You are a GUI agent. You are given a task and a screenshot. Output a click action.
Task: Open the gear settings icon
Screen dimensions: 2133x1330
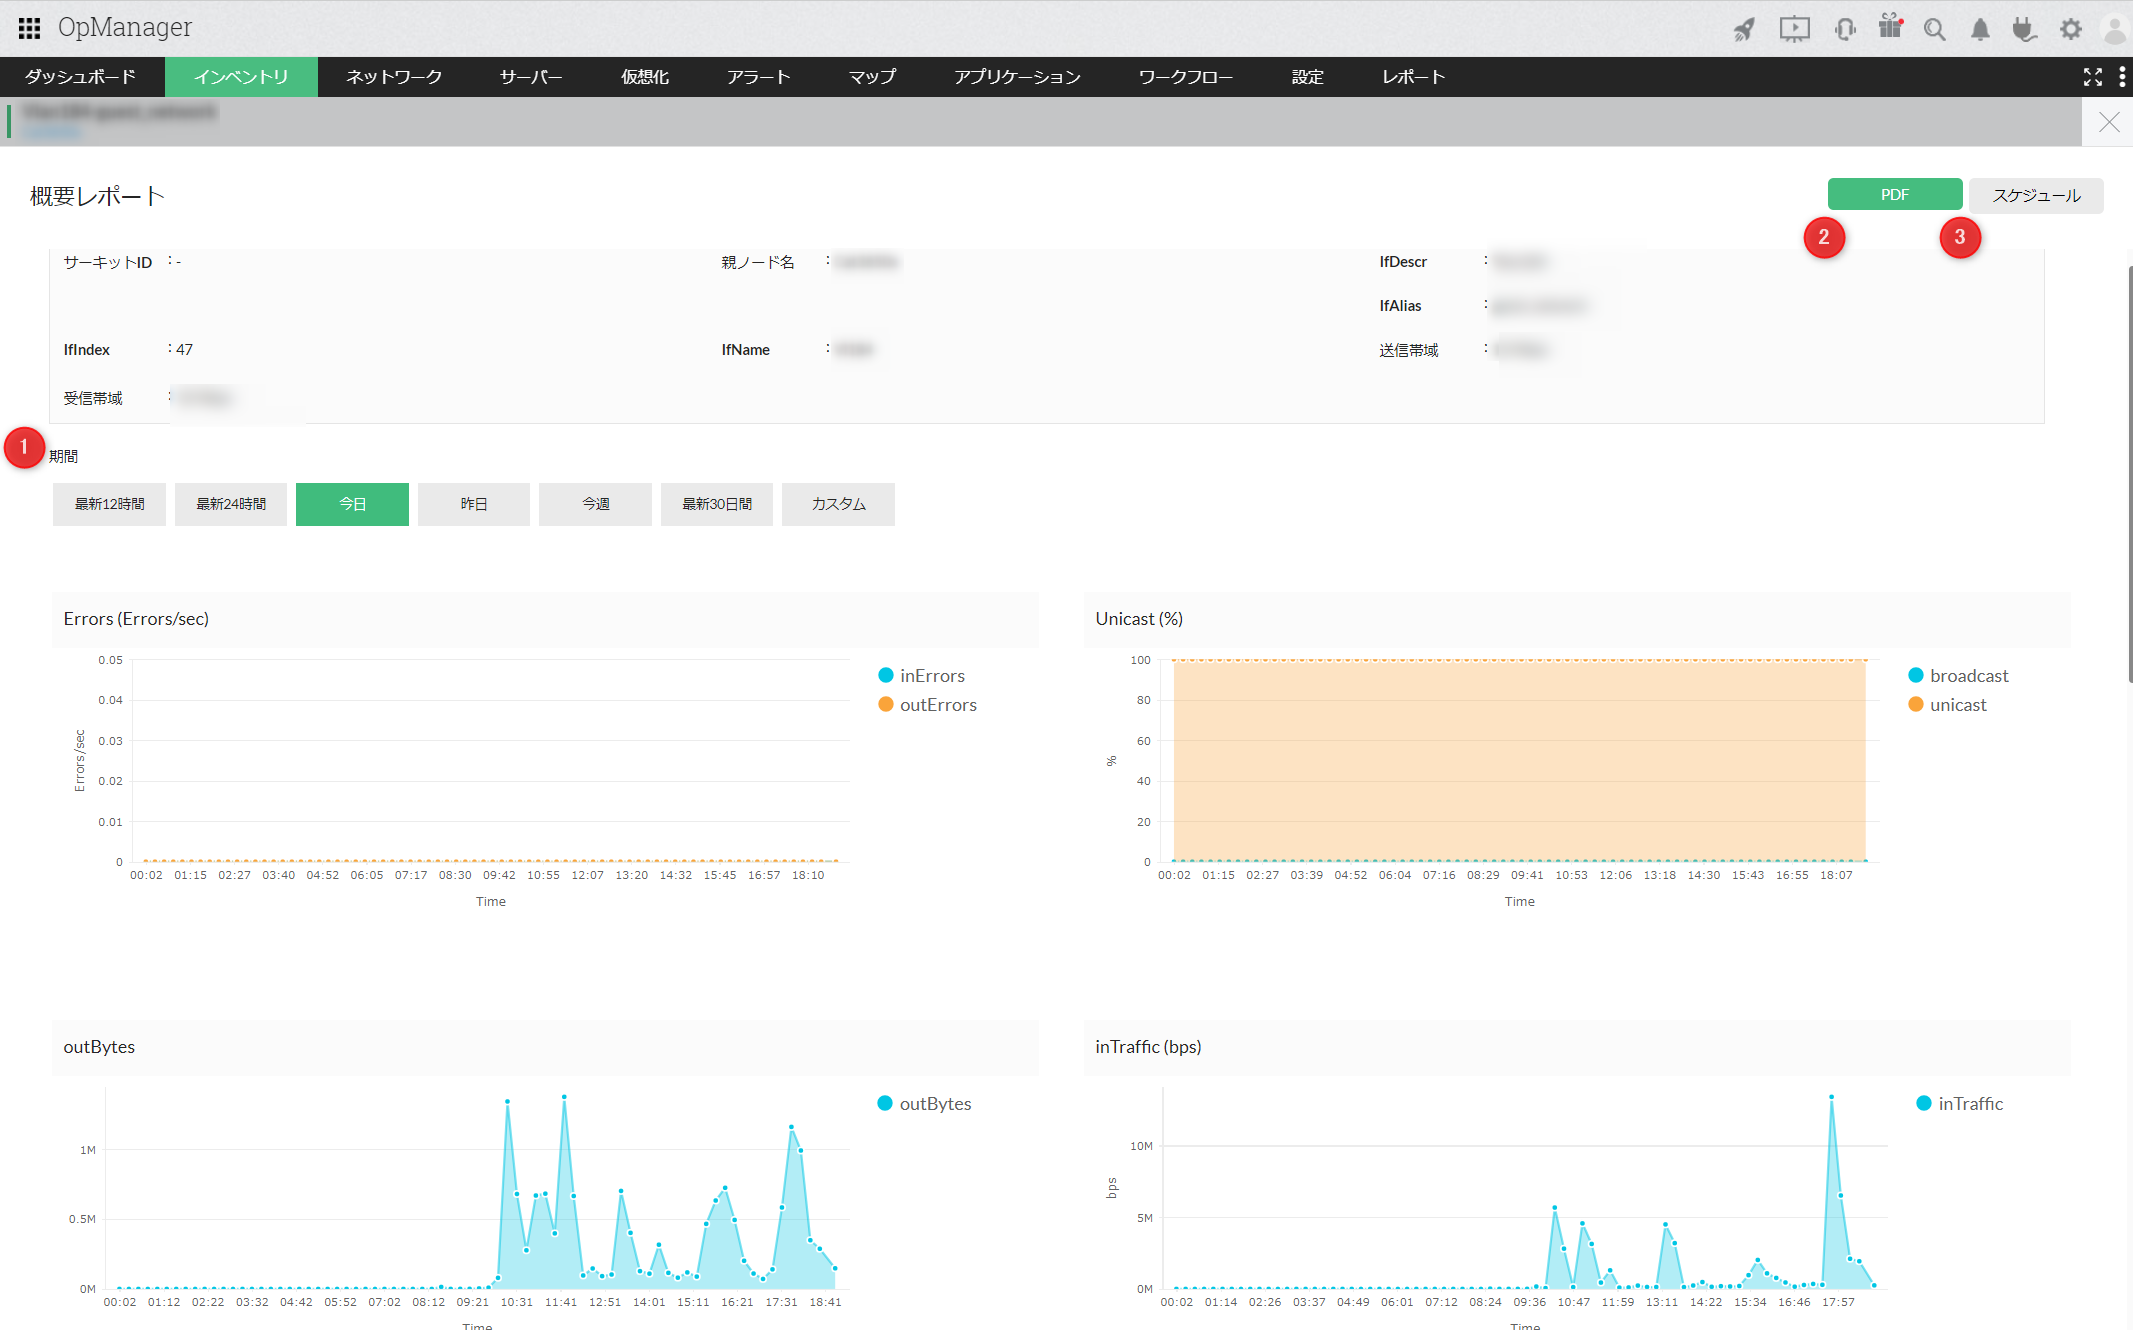(2071, 29)
